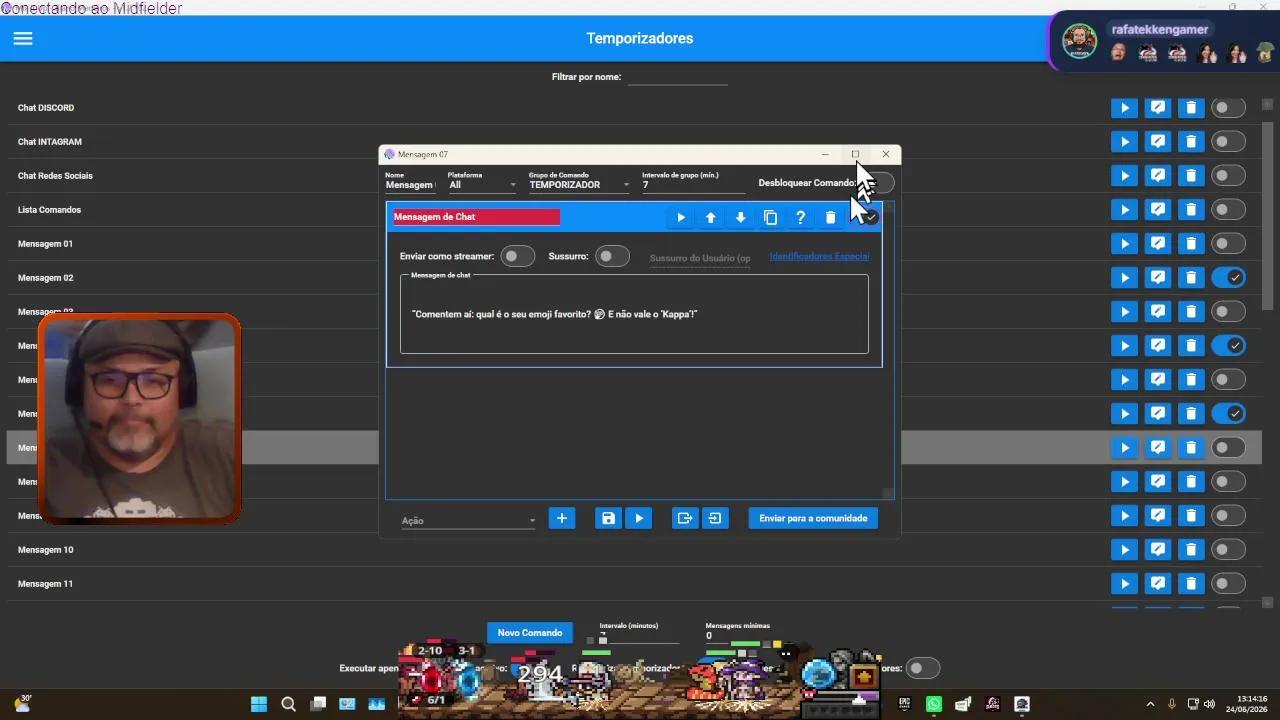Export the command to file
This screenshot has width=1280, height=720.
[685, 518]
